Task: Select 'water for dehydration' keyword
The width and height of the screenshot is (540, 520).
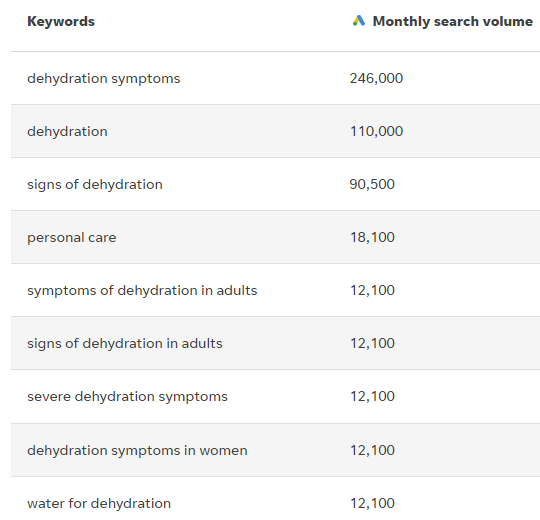Action: point(99,503)
